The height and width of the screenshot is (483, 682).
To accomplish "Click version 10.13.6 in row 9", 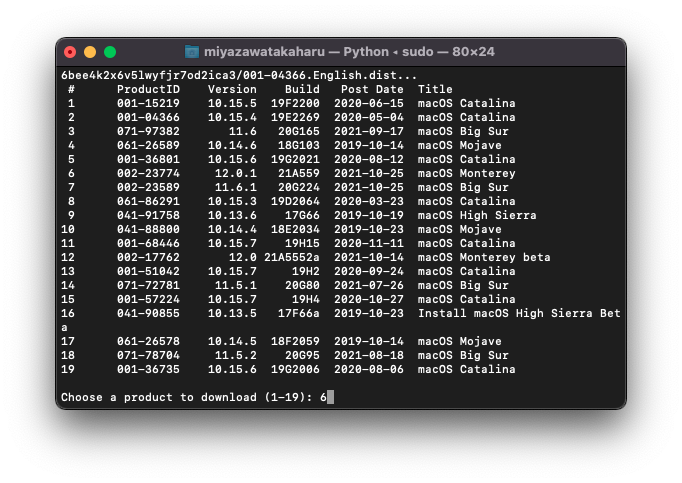I will pos(232,215).
